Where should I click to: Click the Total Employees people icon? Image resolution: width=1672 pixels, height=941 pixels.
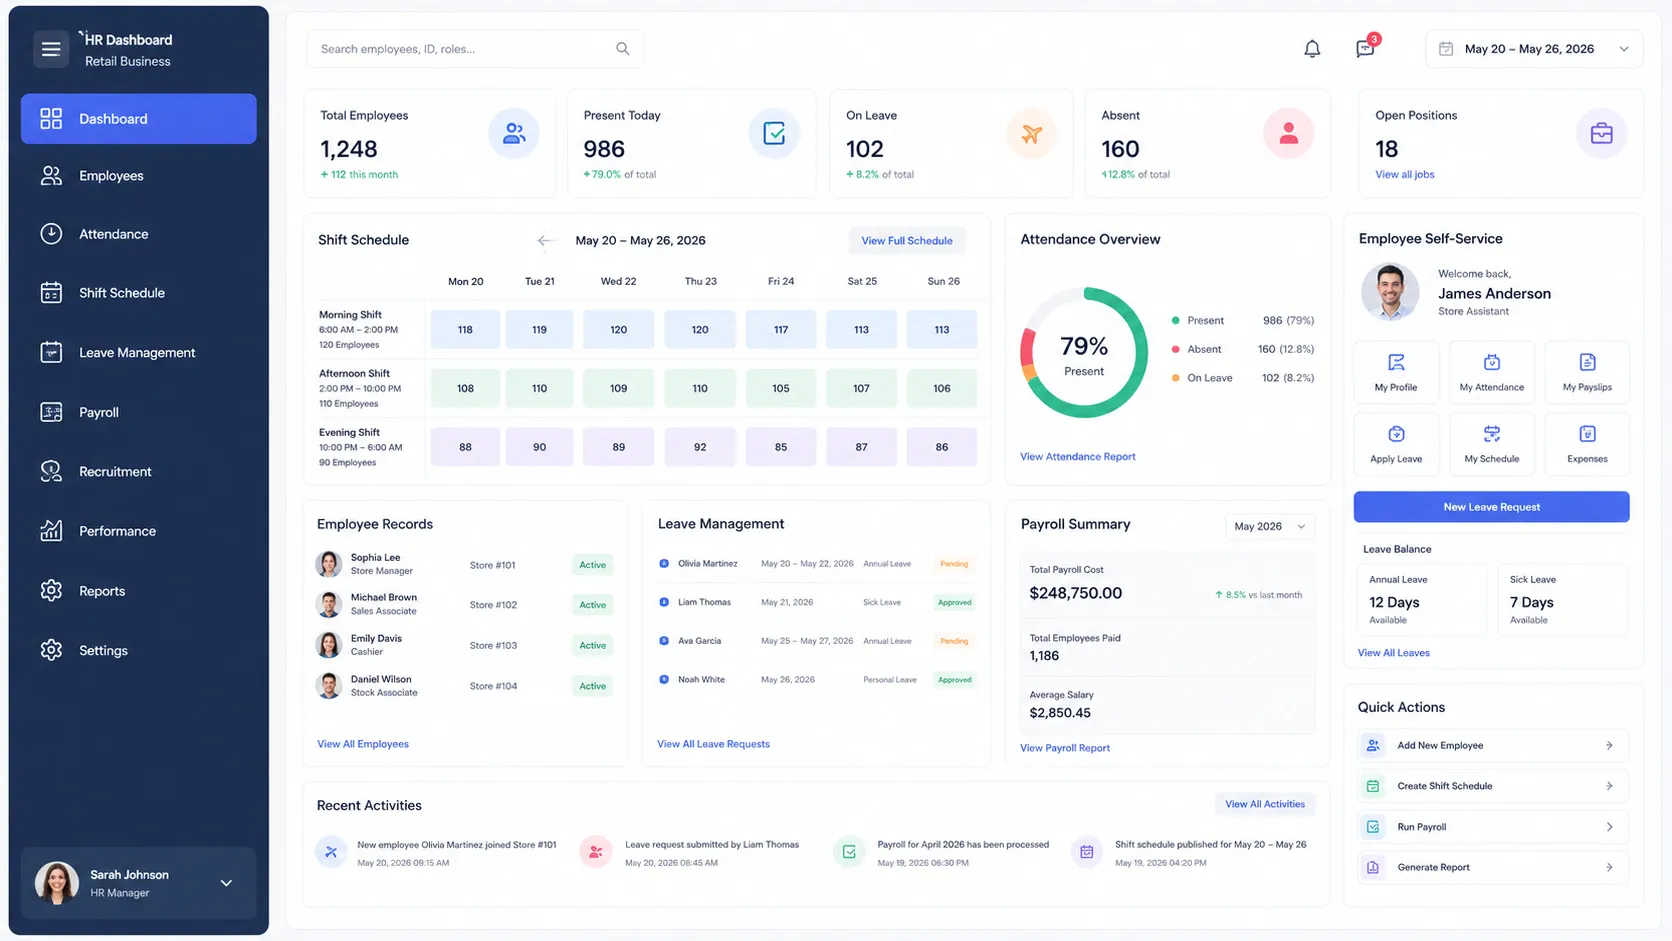pyautogui.click(x=514, y=133)
